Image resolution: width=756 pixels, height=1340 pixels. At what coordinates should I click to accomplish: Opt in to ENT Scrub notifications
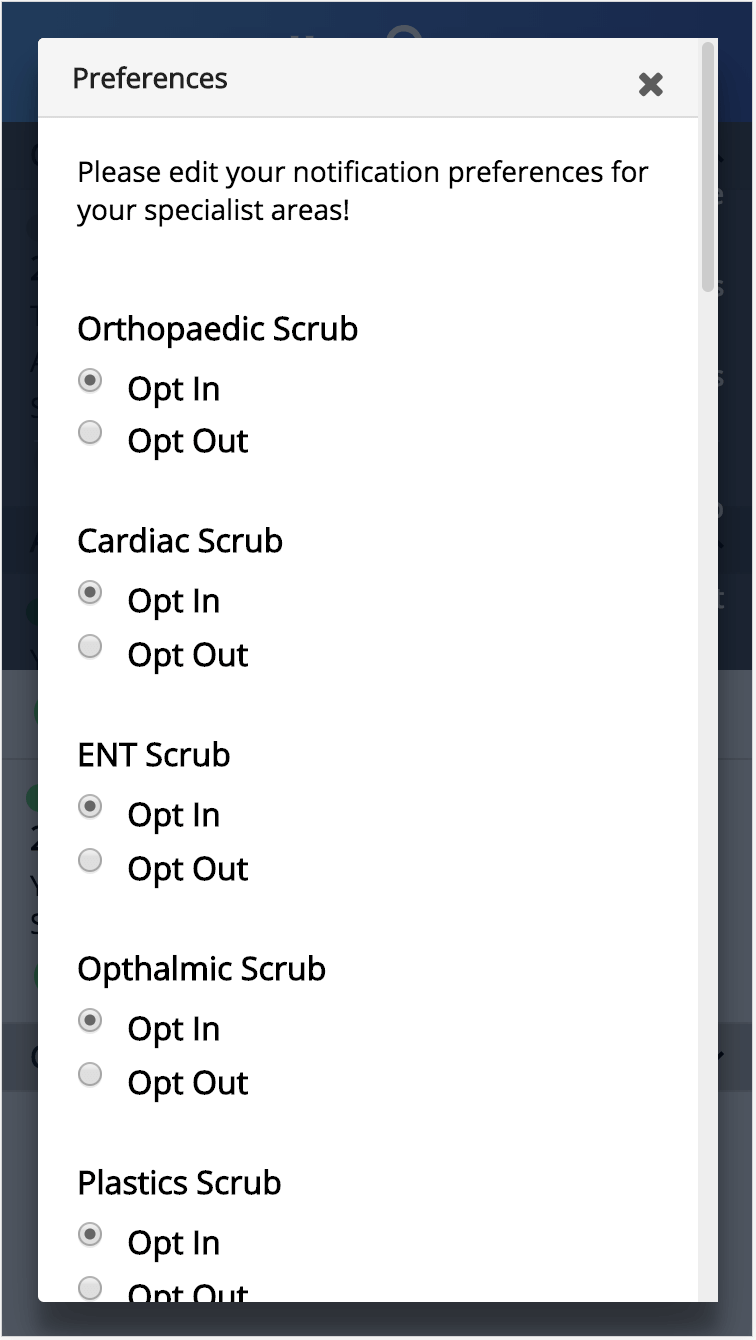coord(89,807)
